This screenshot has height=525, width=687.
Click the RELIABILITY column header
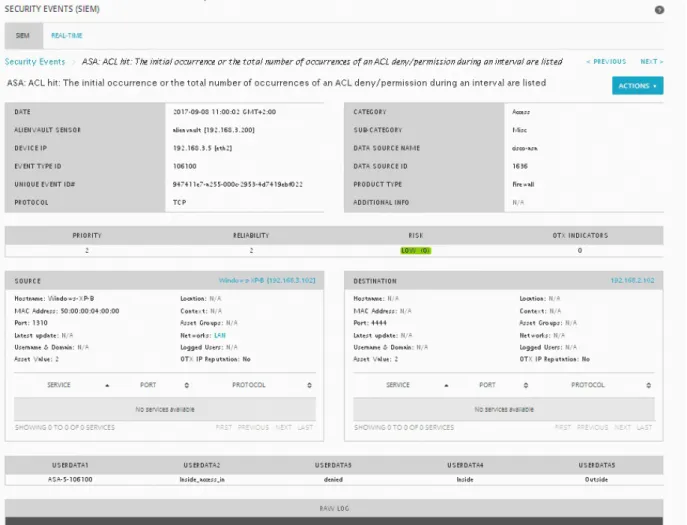[x=251, y=235]
